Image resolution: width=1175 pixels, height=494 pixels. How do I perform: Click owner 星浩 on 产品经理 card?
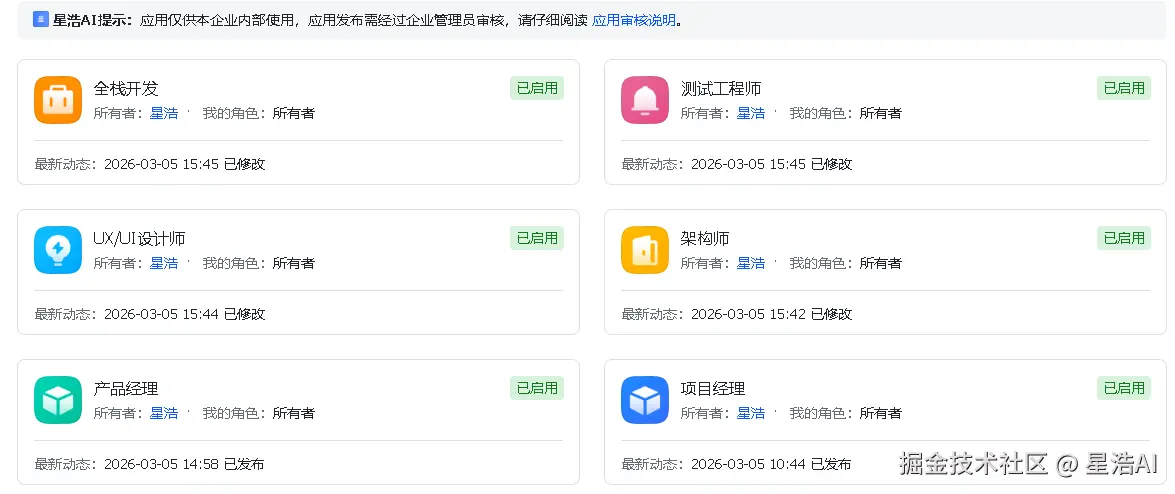click(164, 413)
